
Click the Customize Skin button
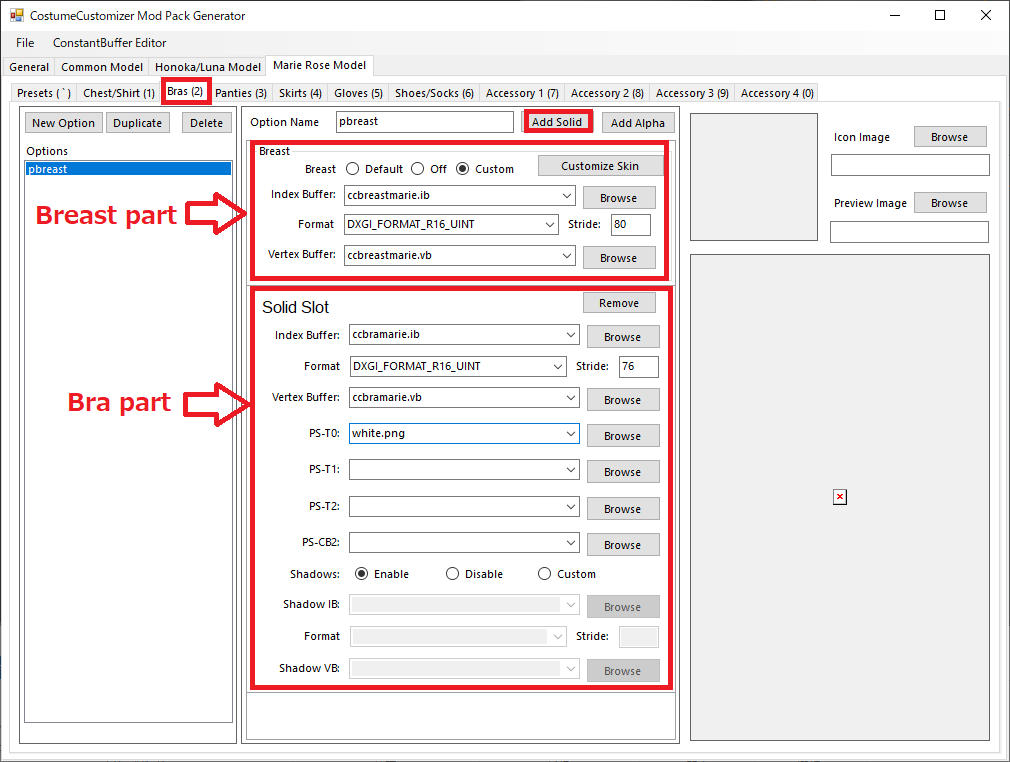point(600,166)
